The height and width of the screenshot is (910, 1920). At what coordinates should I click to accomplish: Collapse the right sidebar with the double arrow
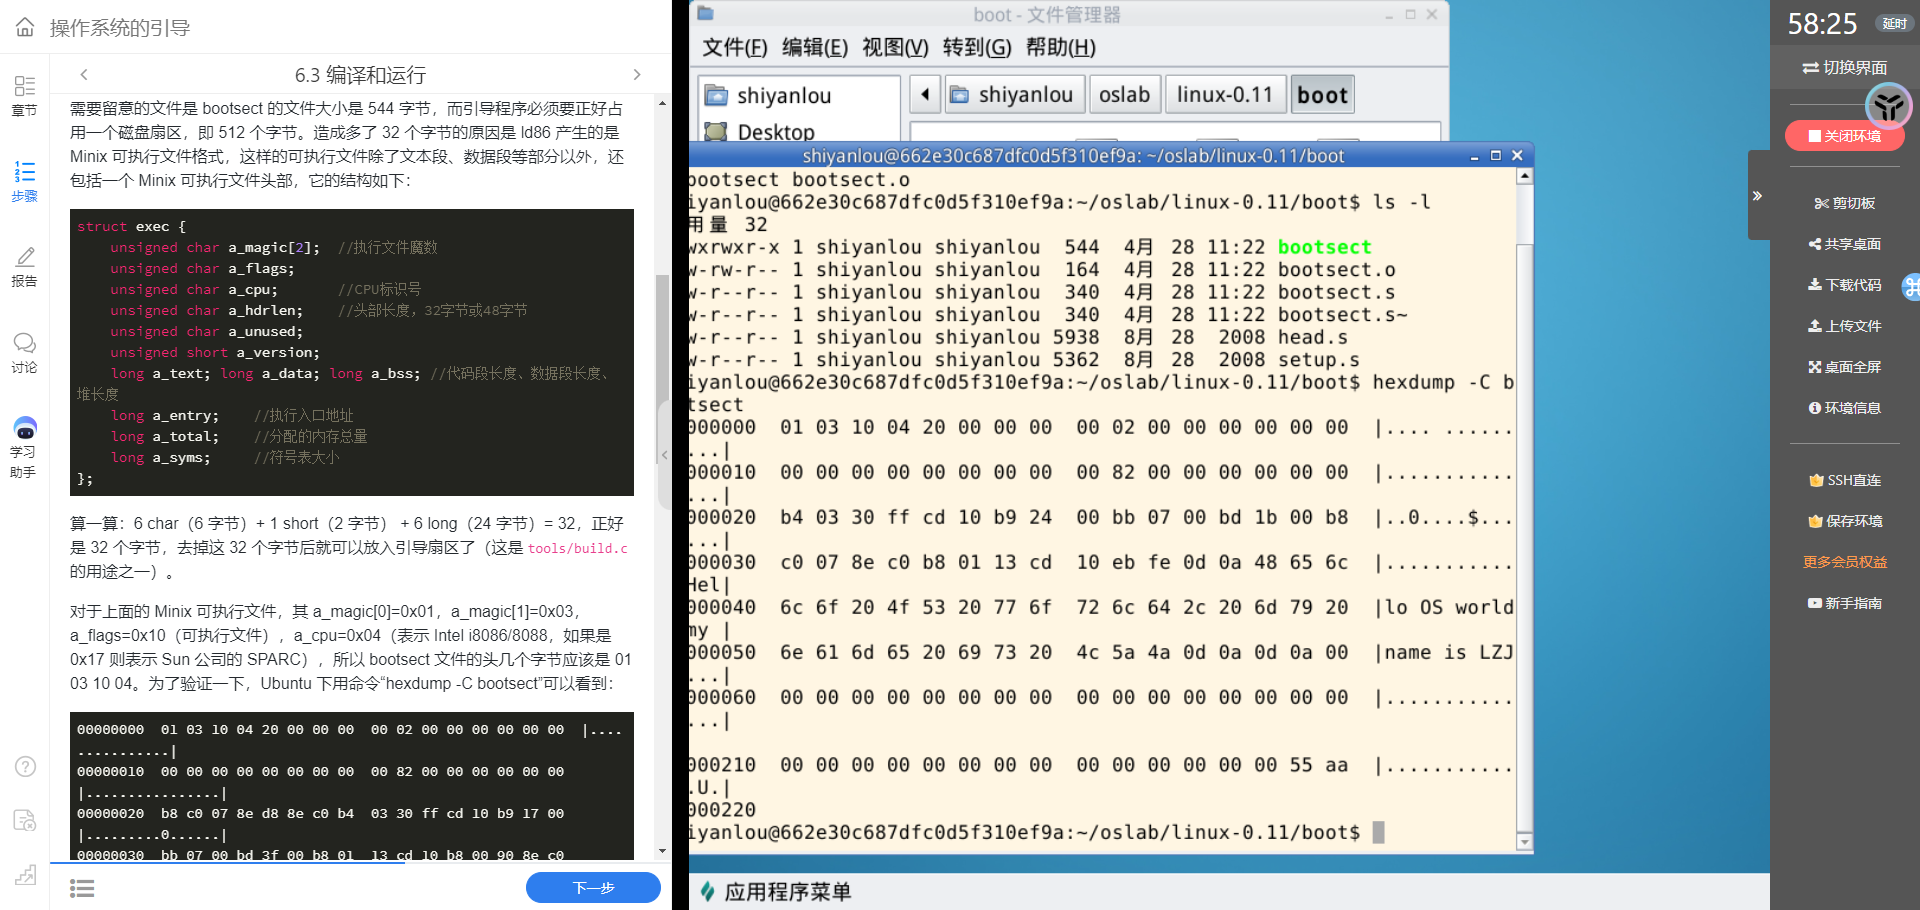[1757, 196]
